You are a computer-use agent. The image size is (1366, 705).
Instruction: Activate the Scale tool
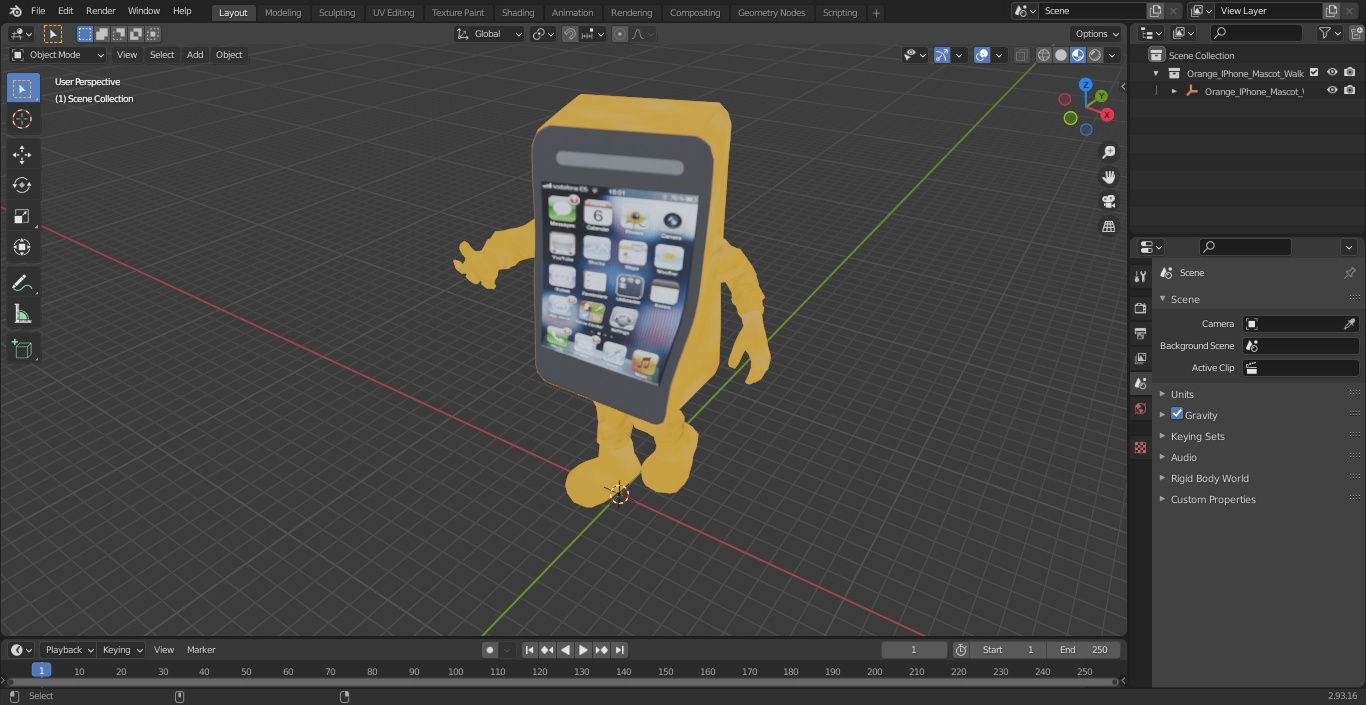pos(22,216)
